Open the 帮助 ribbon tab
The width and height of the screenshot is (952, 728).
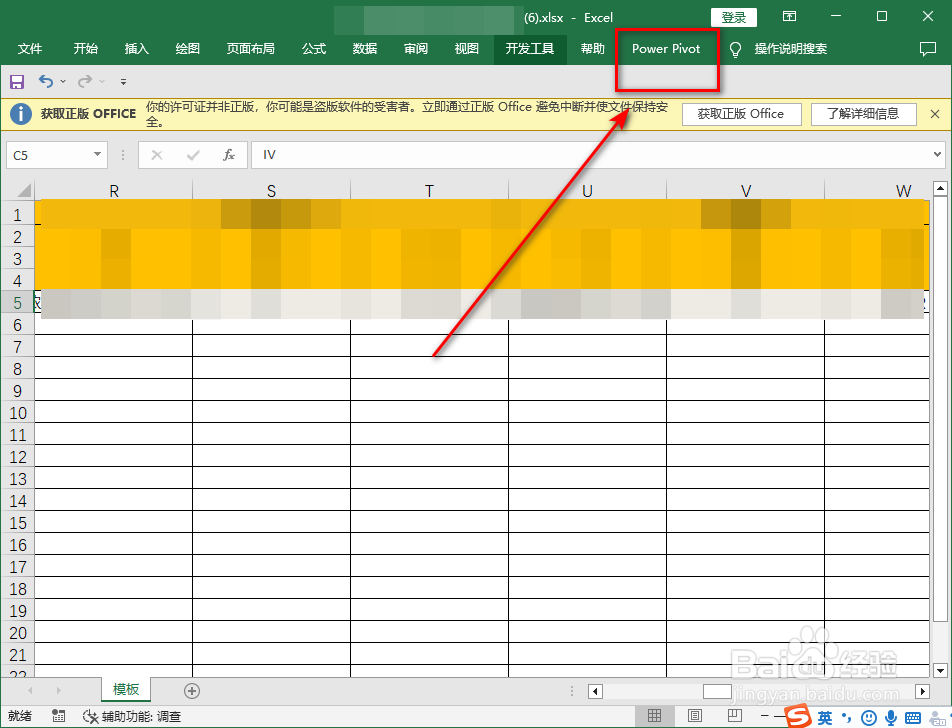tap(593, 49)
